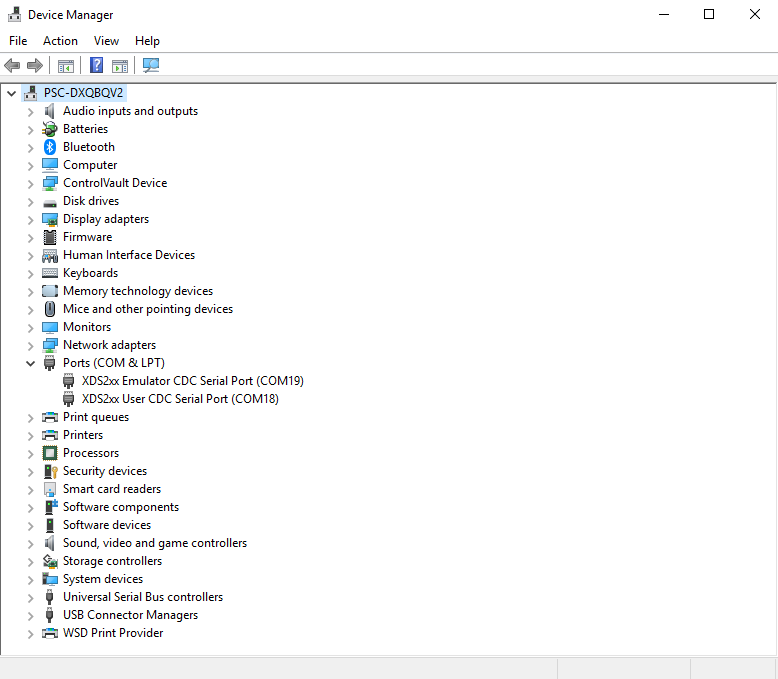The height and width of the screenshot is (679, 778).
Task: Select XDS2xx Emulator CDC Serial Port (COM19)
Action: [193, 381]
